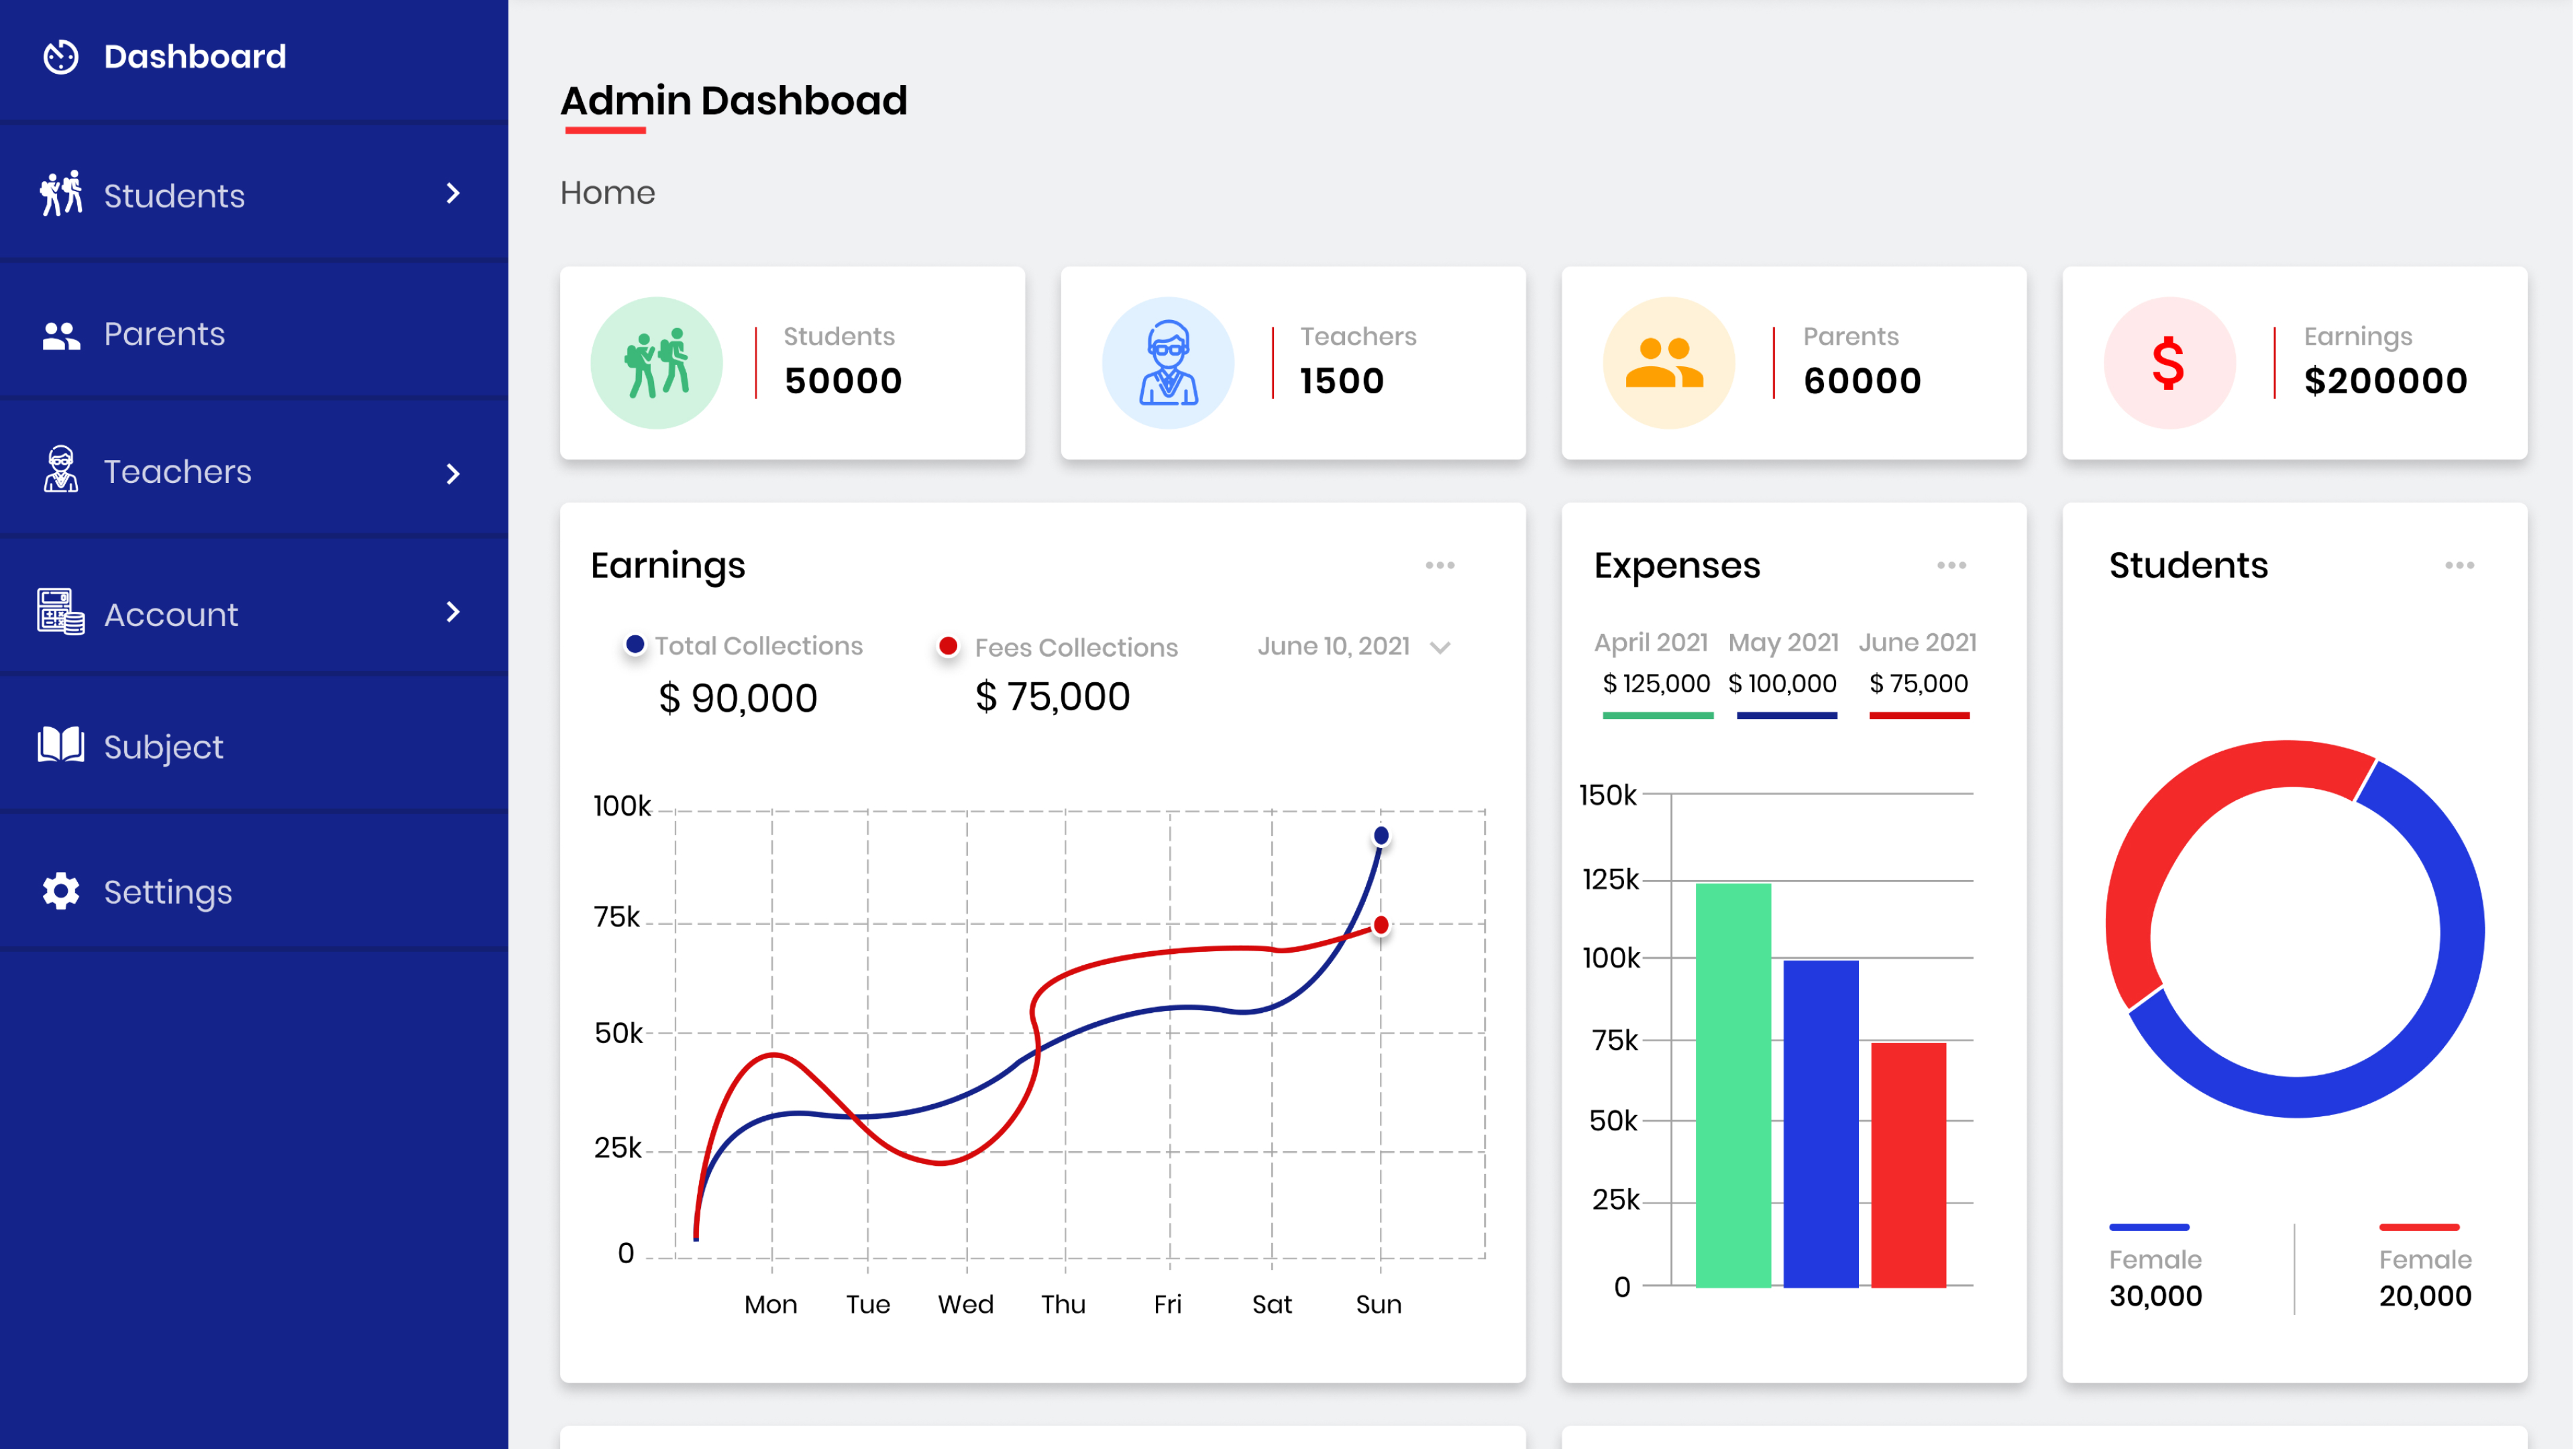Click the Home breadcrumb link

[x=607, y=193]
